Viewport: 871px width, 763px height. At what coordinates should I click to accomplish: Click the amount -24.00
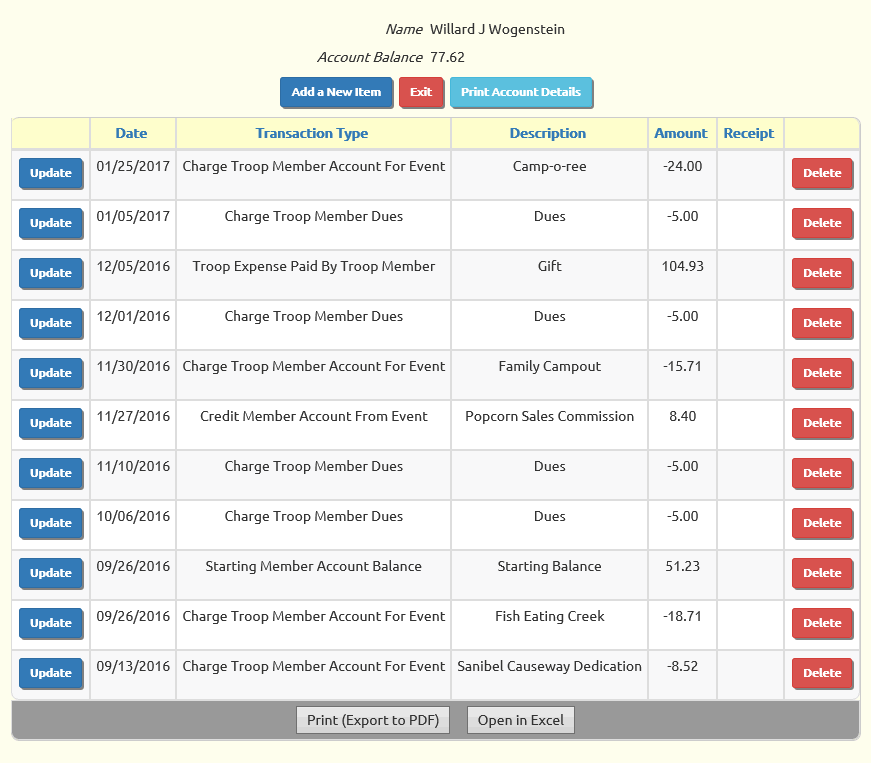pos(682,167)
